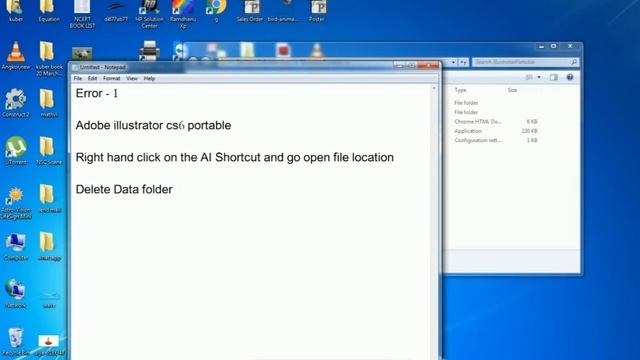Toggle the Explorer preview pane button

click(553, 77)
